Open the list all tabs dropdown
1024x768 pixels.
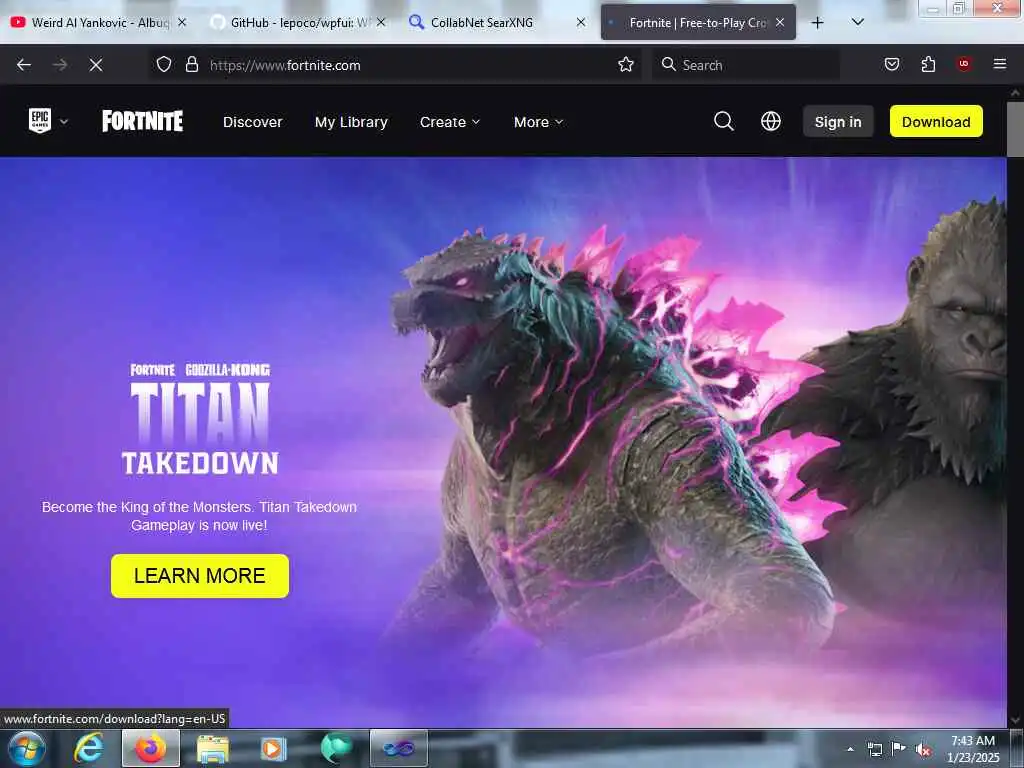(858, 22)
